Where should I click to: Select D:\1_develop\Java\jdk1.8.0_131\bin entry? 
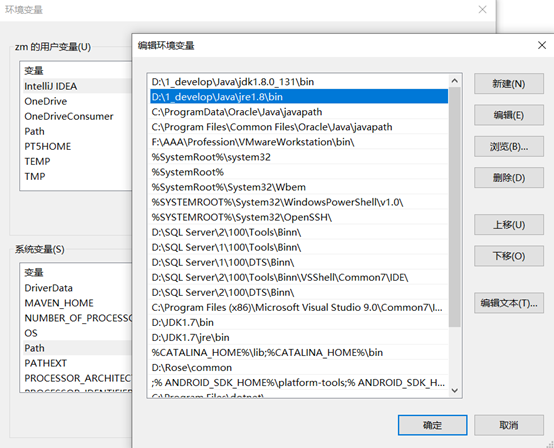(x=299, y=82)
